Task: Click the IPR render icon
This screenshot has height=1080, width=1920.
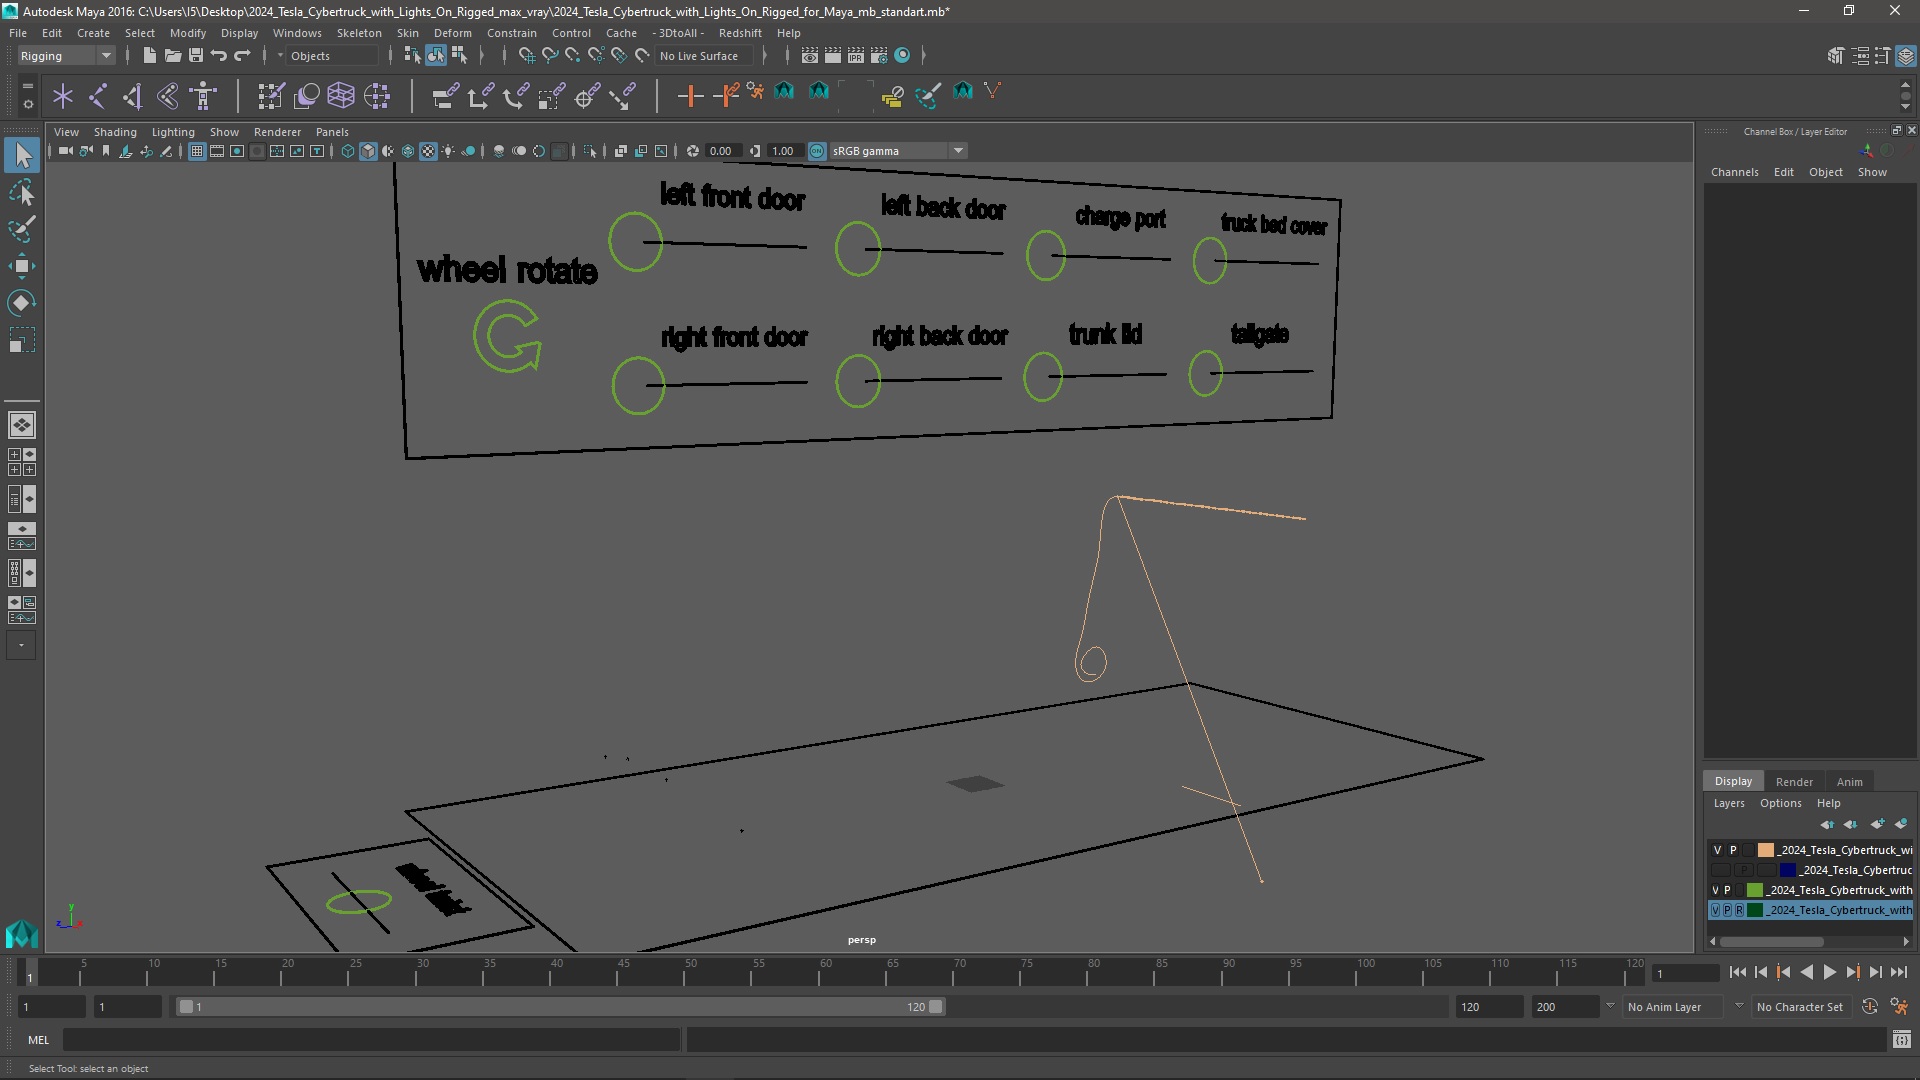Action: click(856, 55)
